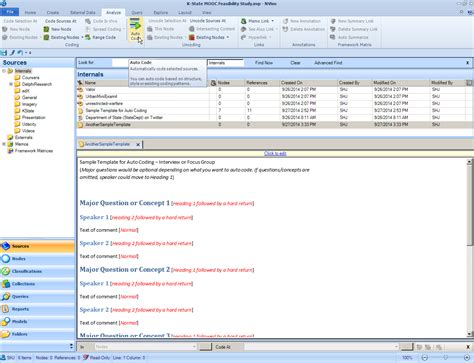Open the Classifications navigation pane

coord(37,271)
